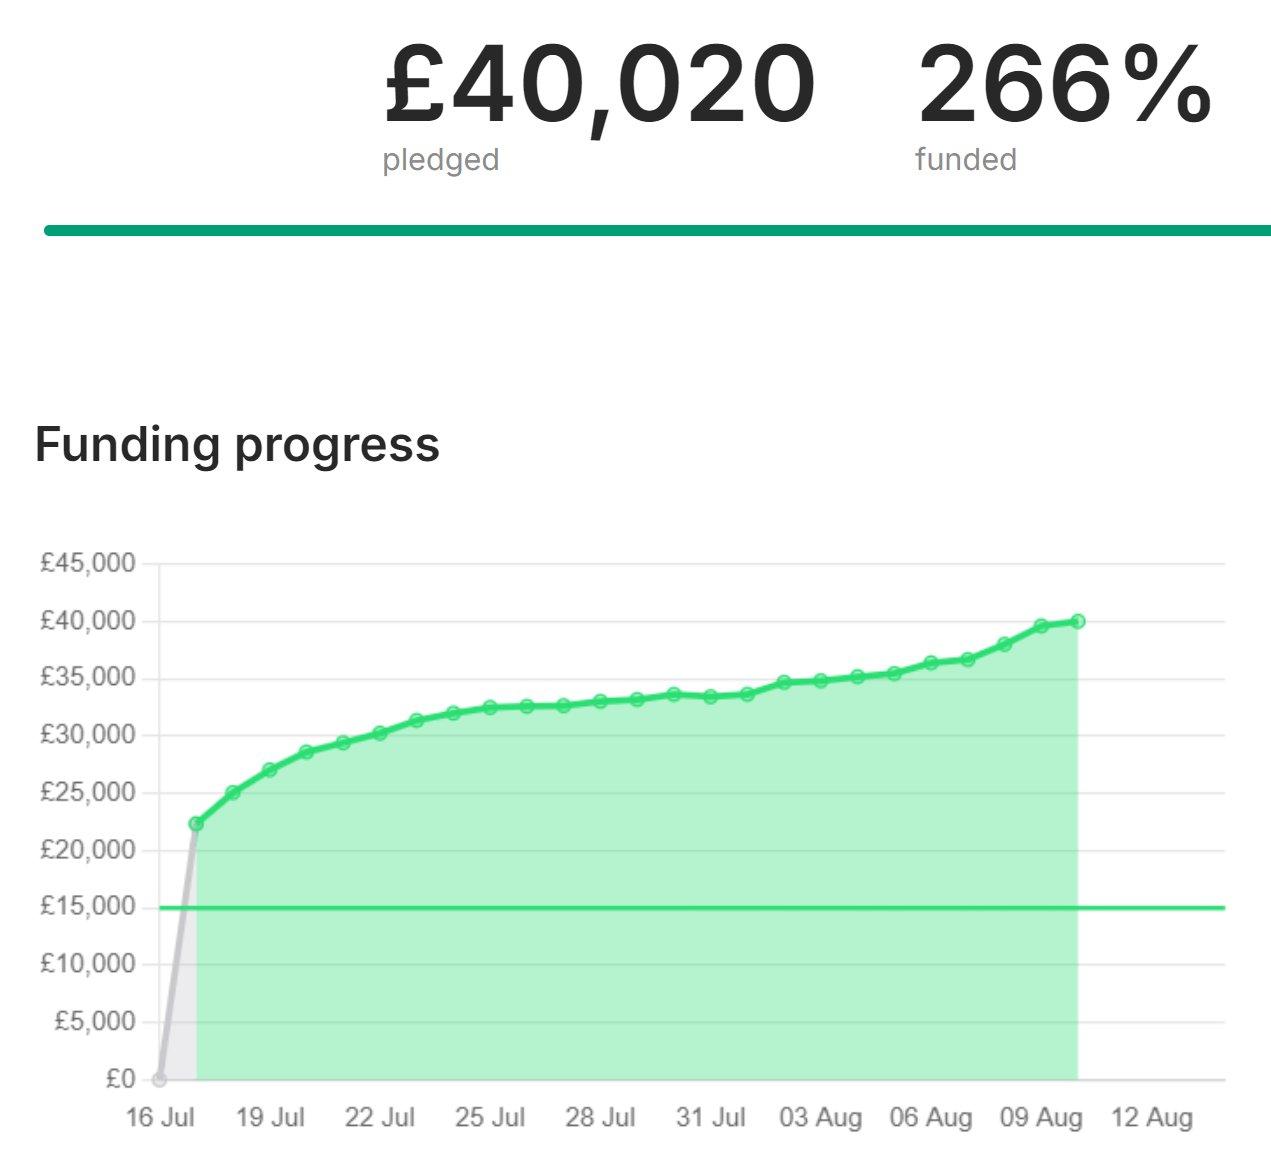This screenshot has width=1271, height=1164.
Task: Select the data point above 28 Jul
Action: tap(600, 701)
